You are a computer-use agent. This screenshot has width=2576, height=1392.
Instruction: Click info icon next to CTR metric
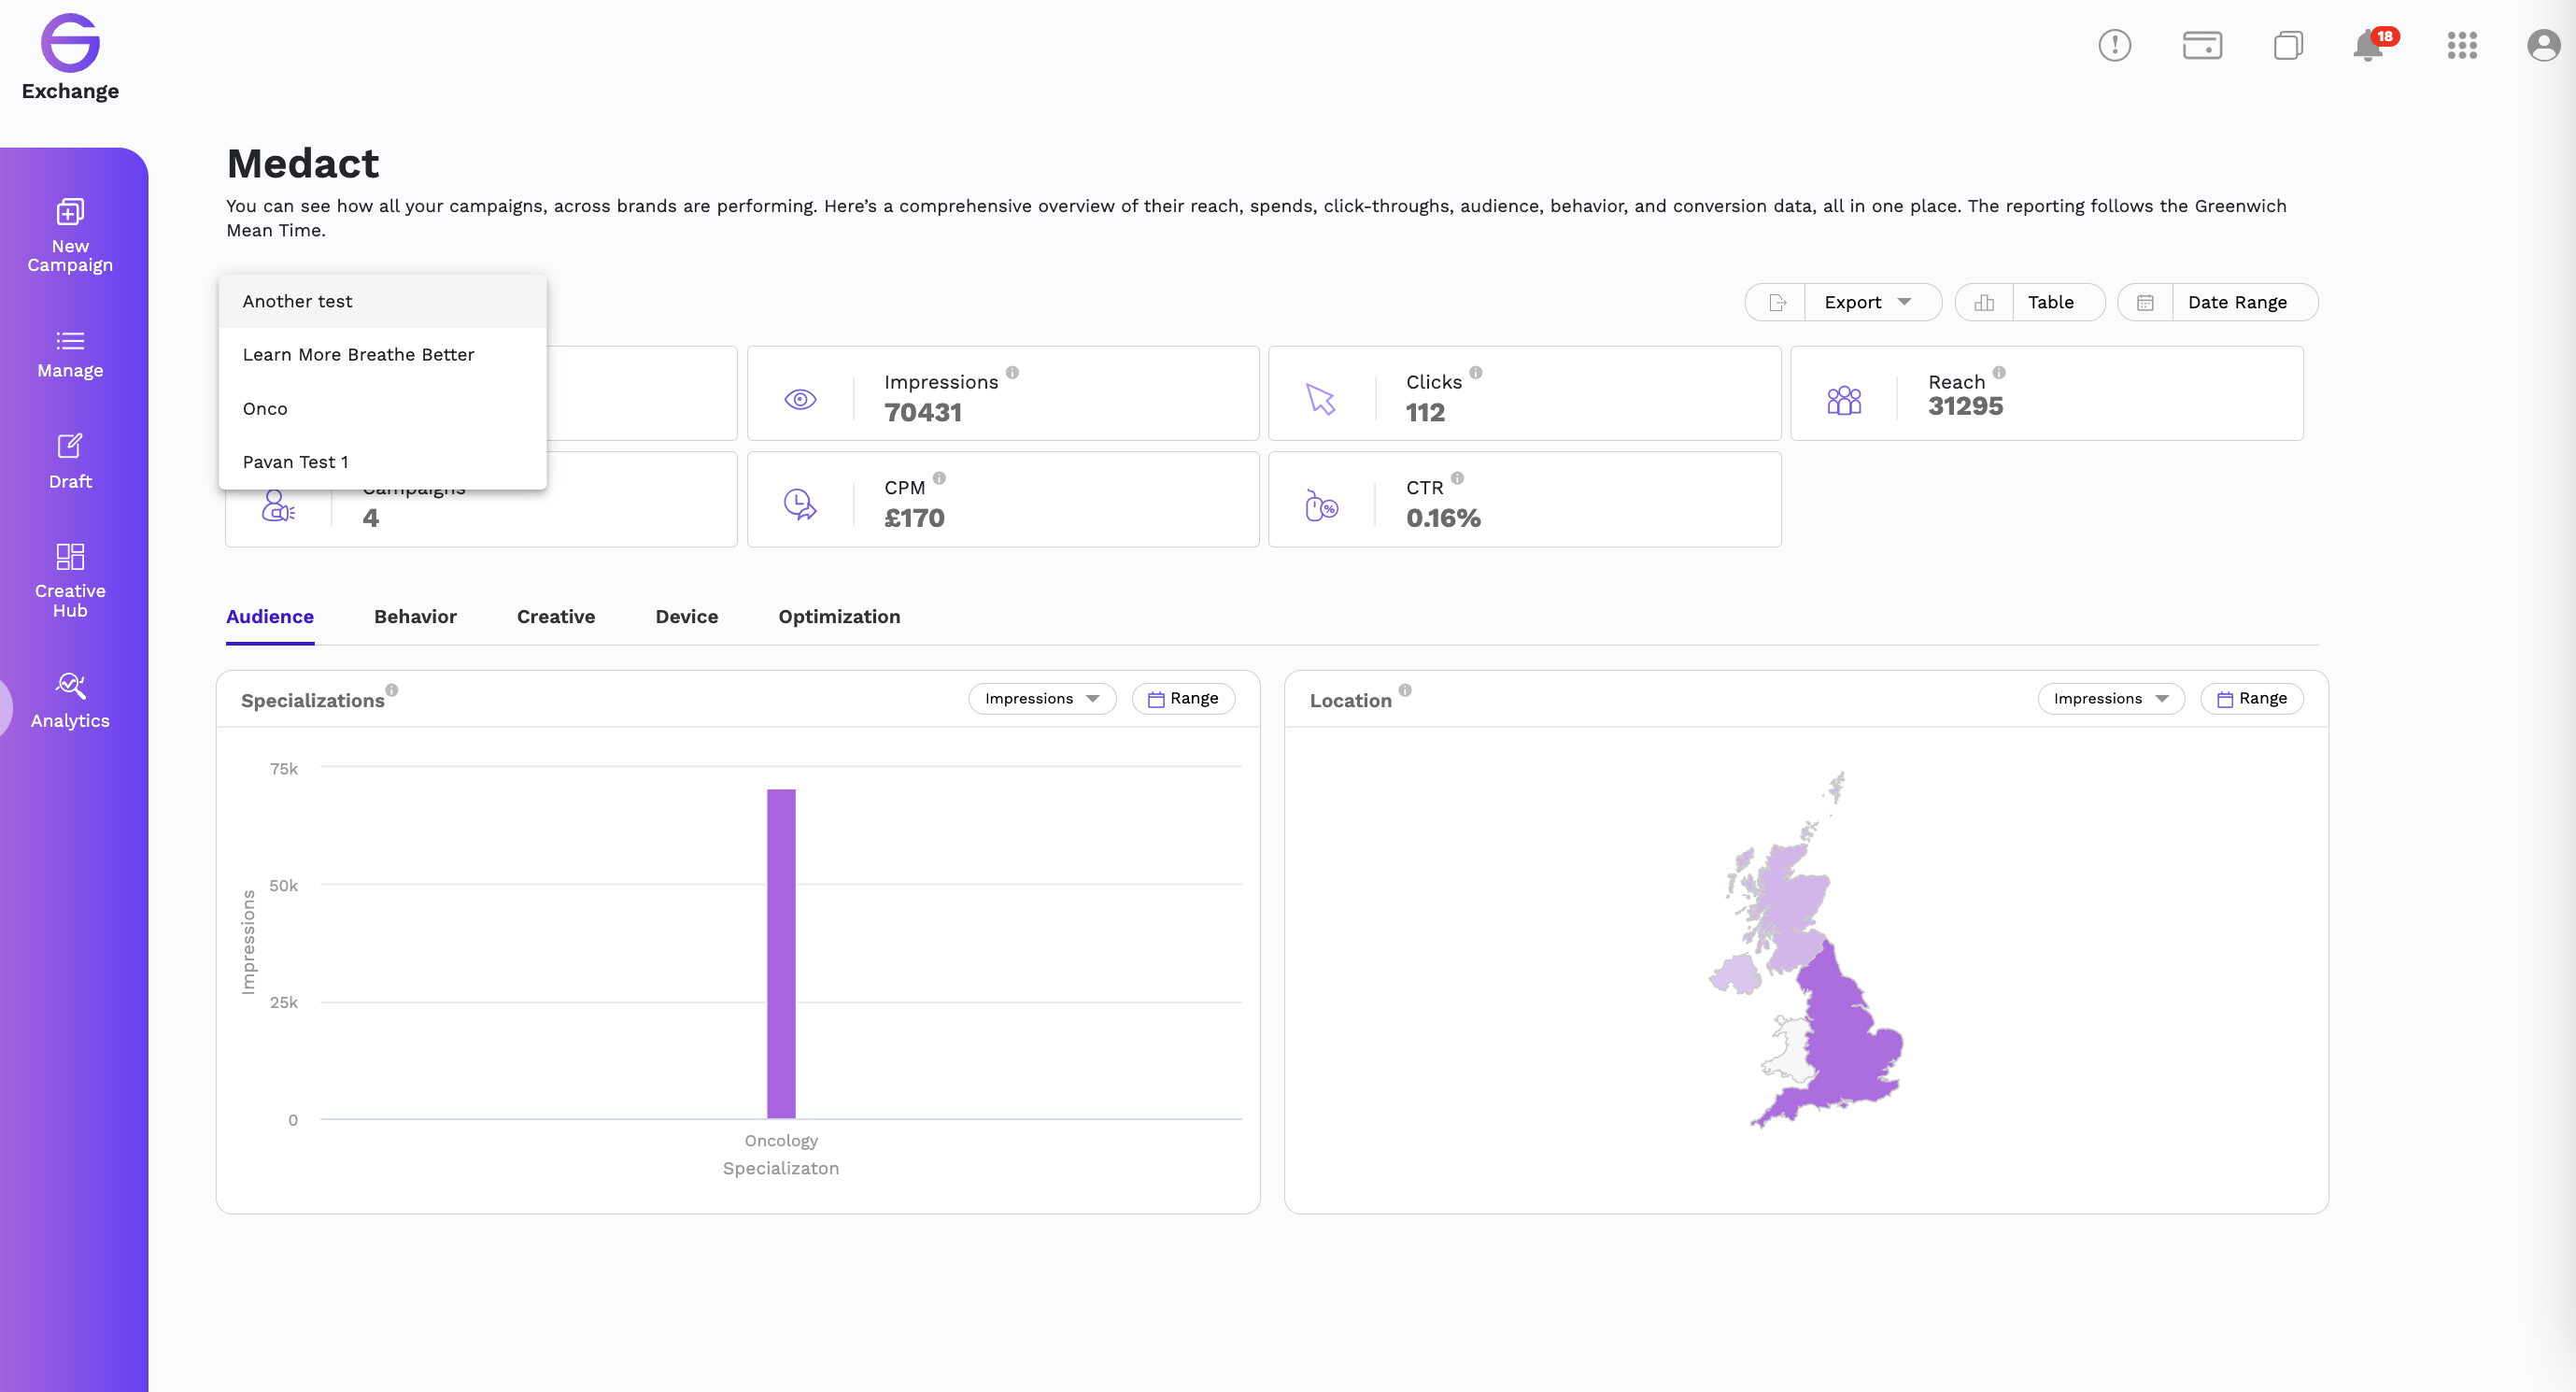pyautogui.click(x=1457, y=478)
